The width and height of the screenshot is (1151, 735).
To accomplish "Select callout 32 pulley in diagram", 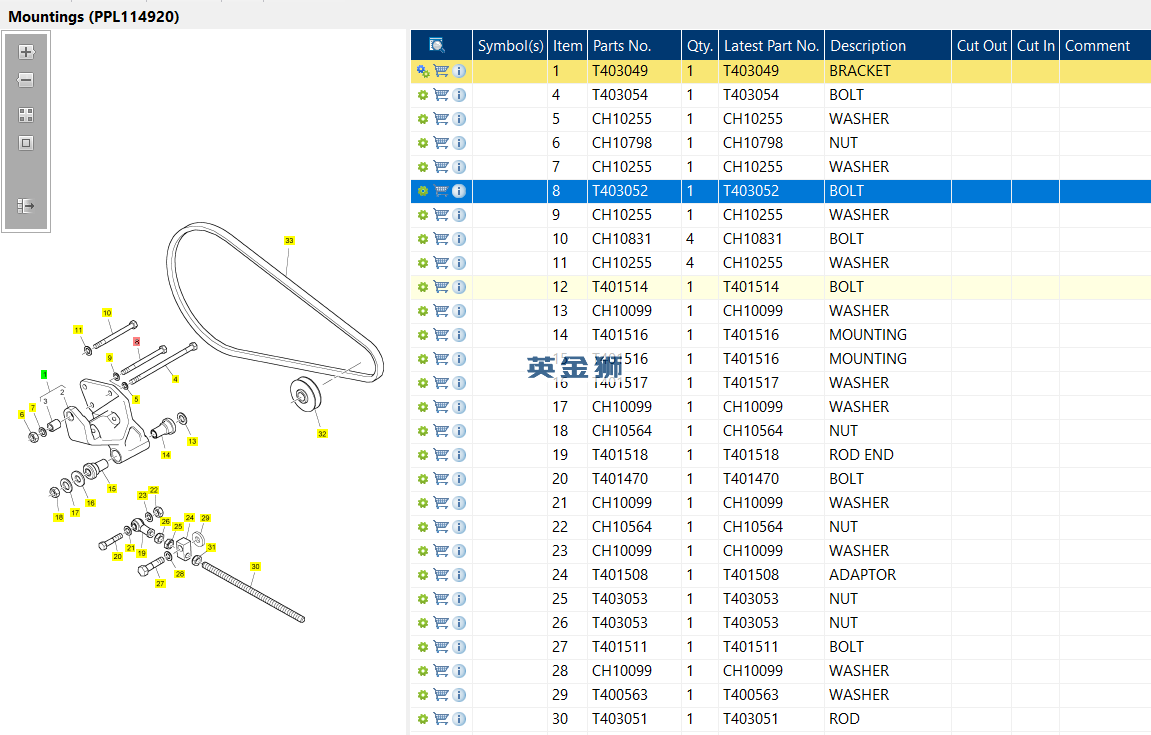I will pos(322,434).
